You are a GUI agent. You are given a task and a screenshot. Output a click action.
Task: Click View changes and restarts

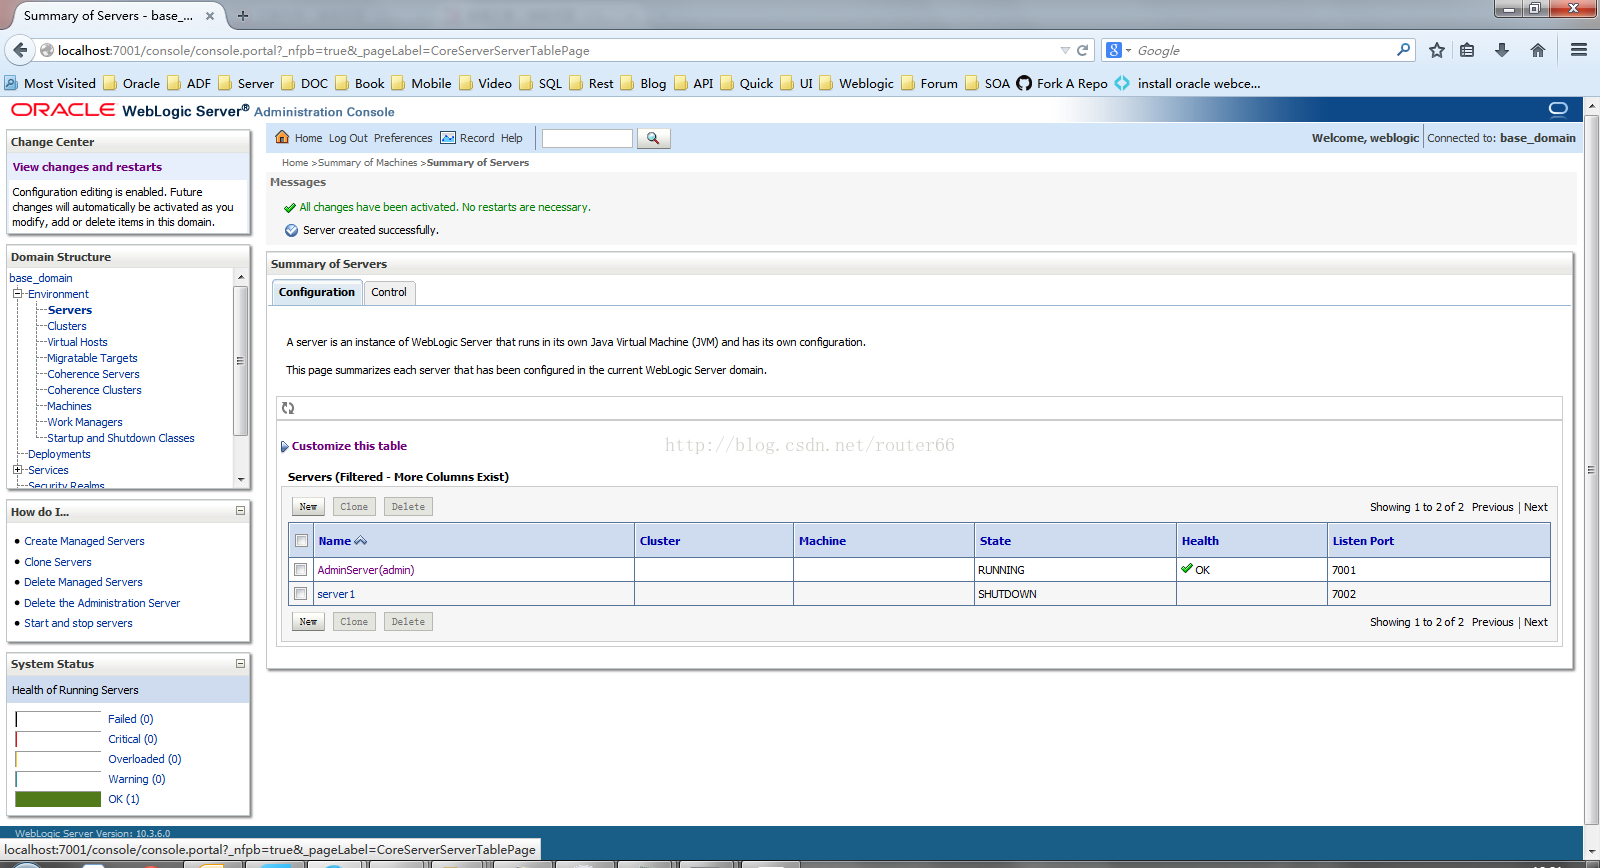click(x=87, y=167)
